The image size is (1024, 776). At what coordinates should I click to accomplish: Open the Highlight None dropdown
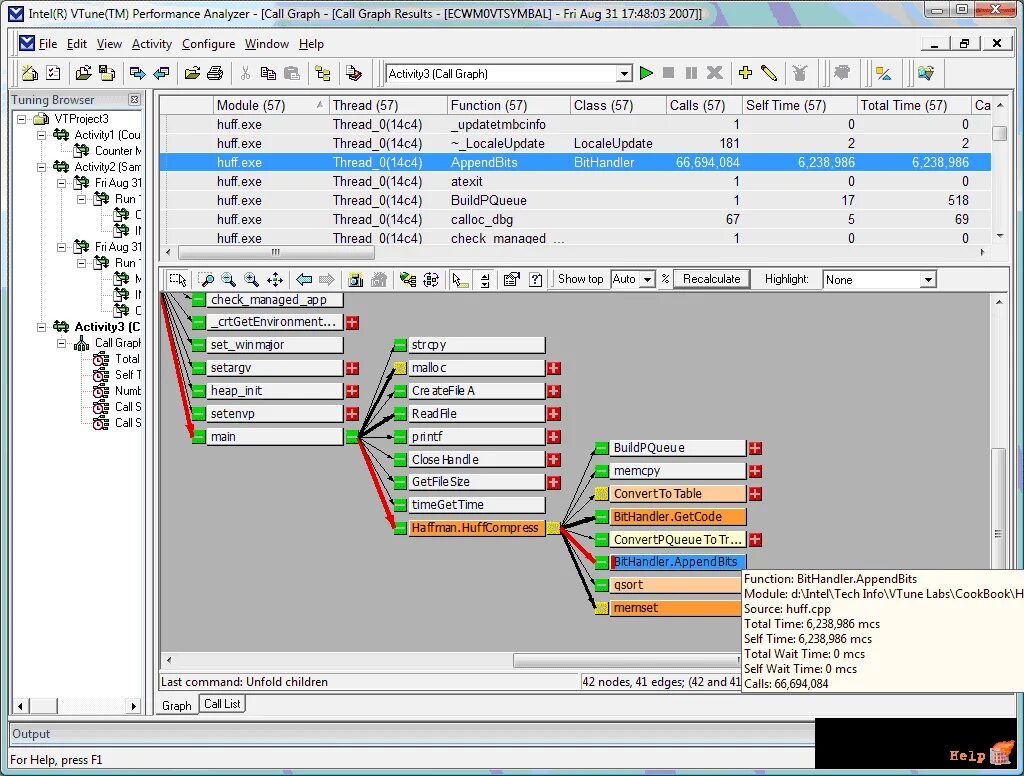click(927, 280)
